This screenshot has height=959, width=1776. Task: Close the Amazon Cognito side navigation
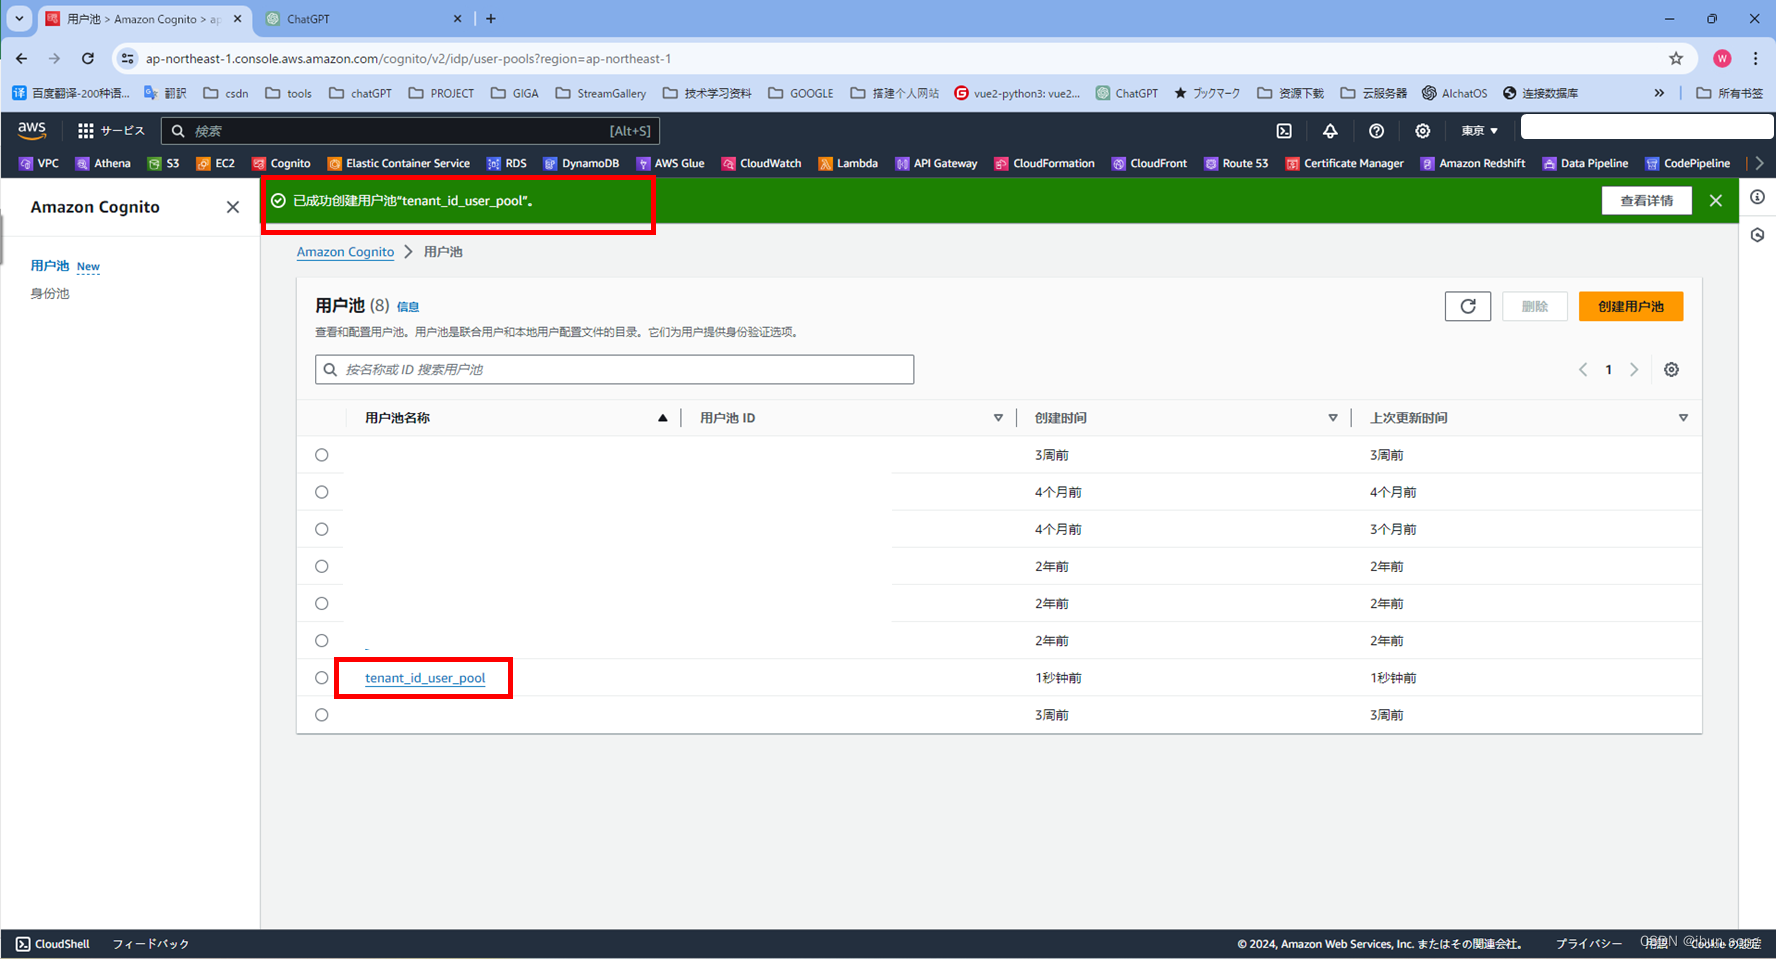233,207
